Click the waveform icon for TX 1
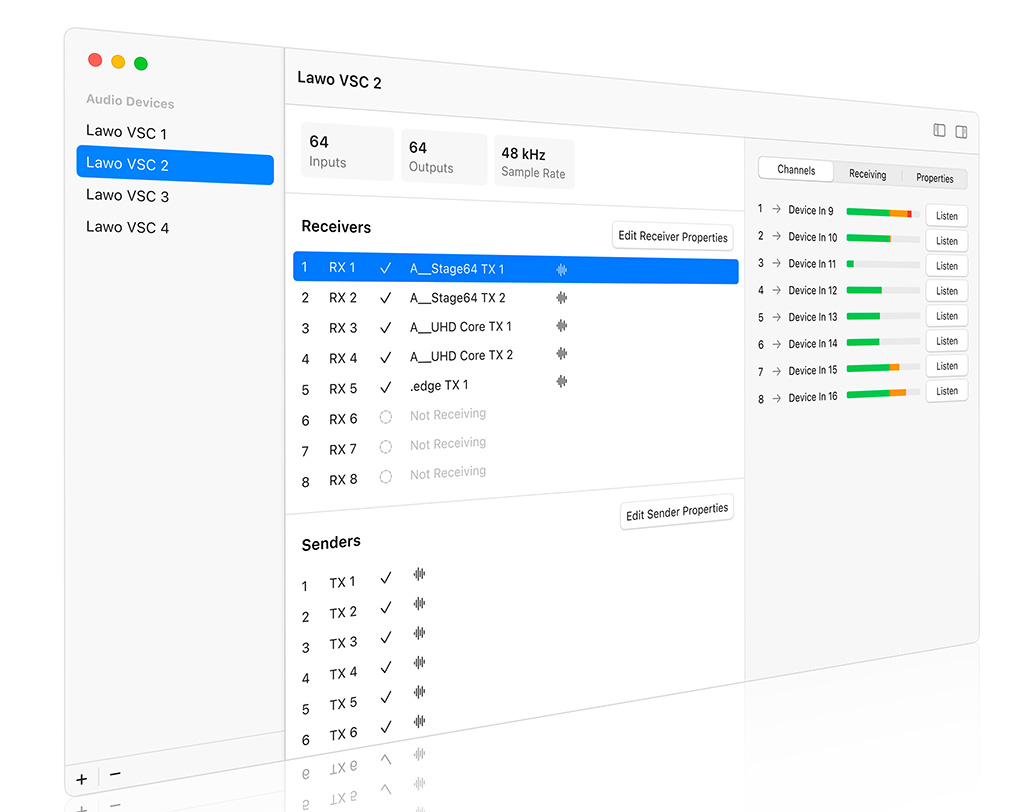1024x812 pixels. 419,574
